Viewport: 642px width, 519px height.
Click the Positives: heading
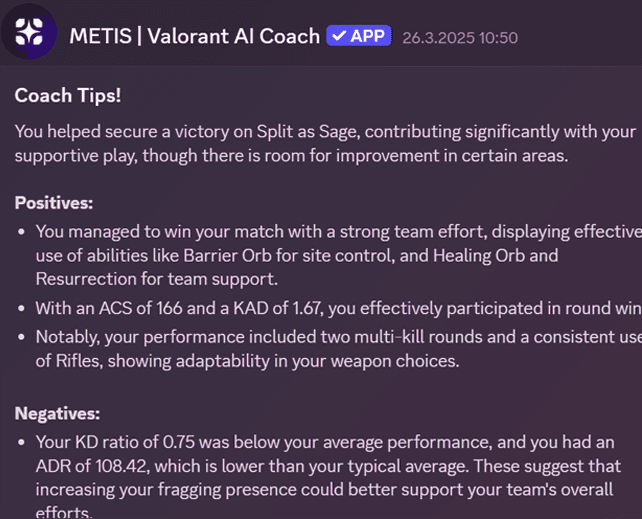[x=54, y=203]
